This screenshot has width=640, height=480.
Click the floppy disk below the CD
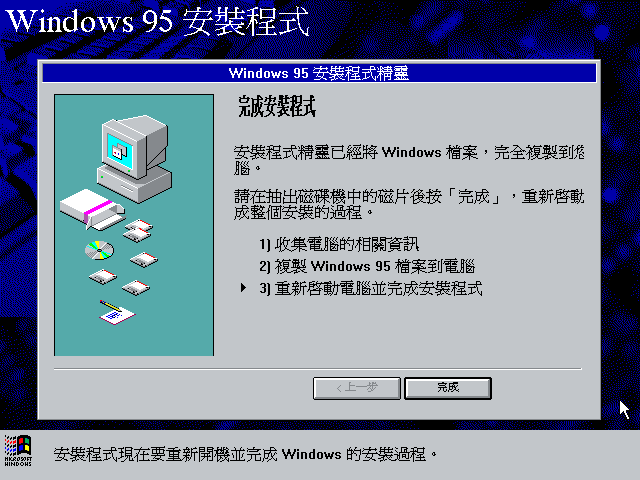(103, 277)
